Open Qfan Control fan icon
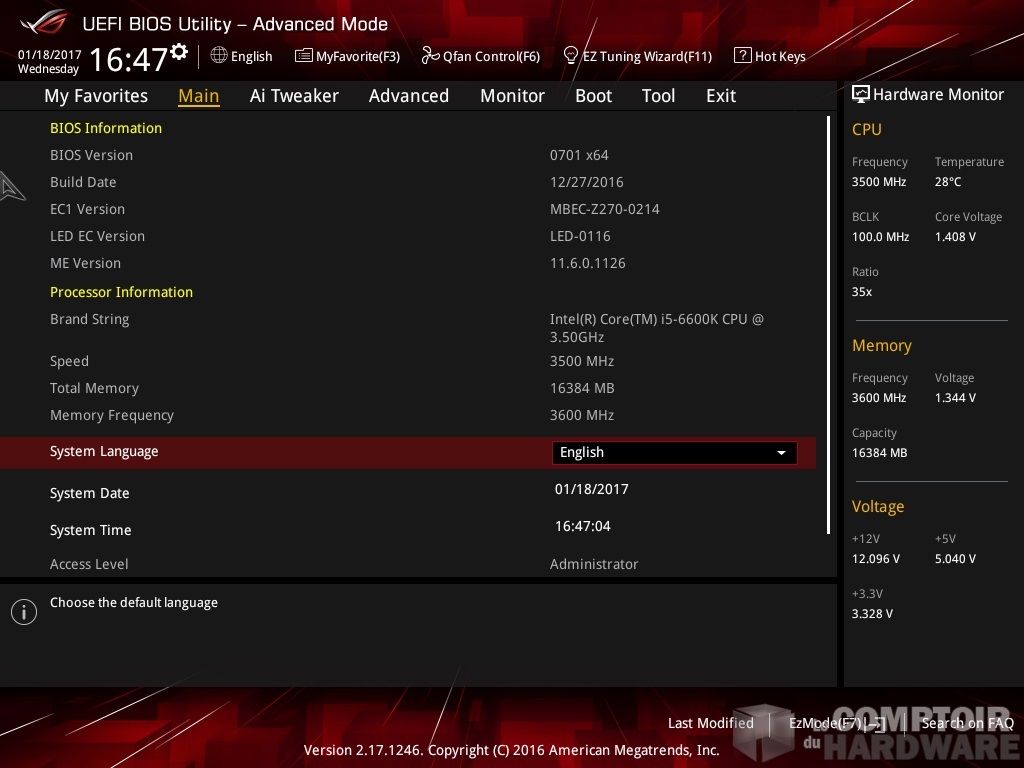 click(x=430, y=56)
